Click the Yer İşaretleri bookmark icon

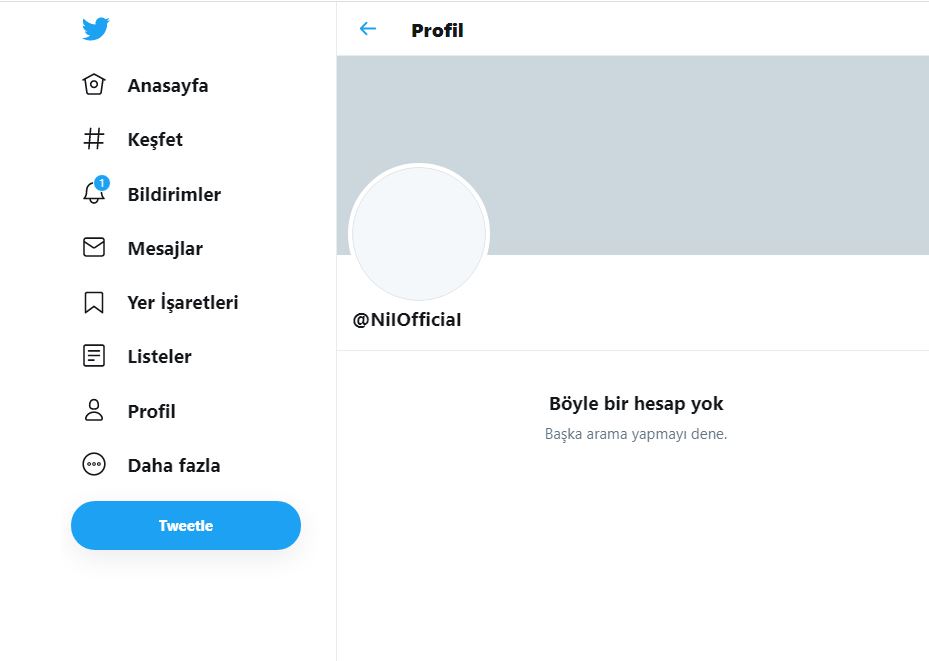point(94,302)
